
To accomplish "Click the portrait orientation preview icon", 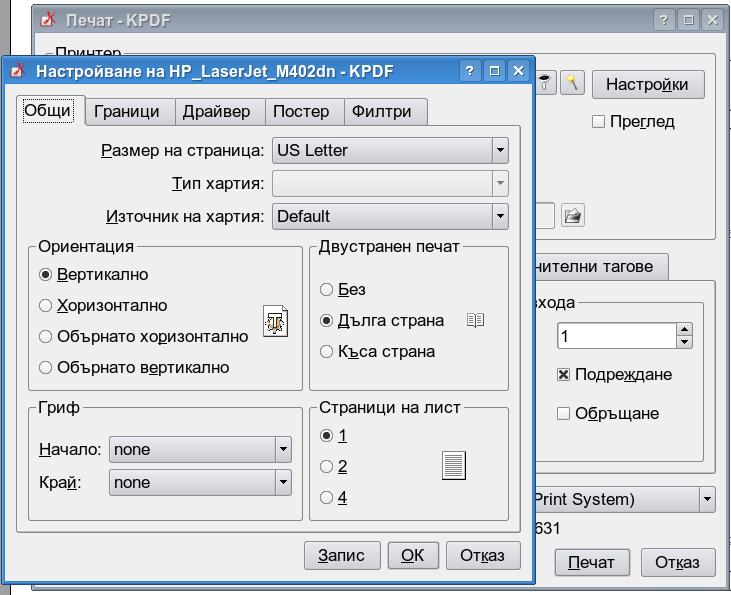I will point(276,321).
